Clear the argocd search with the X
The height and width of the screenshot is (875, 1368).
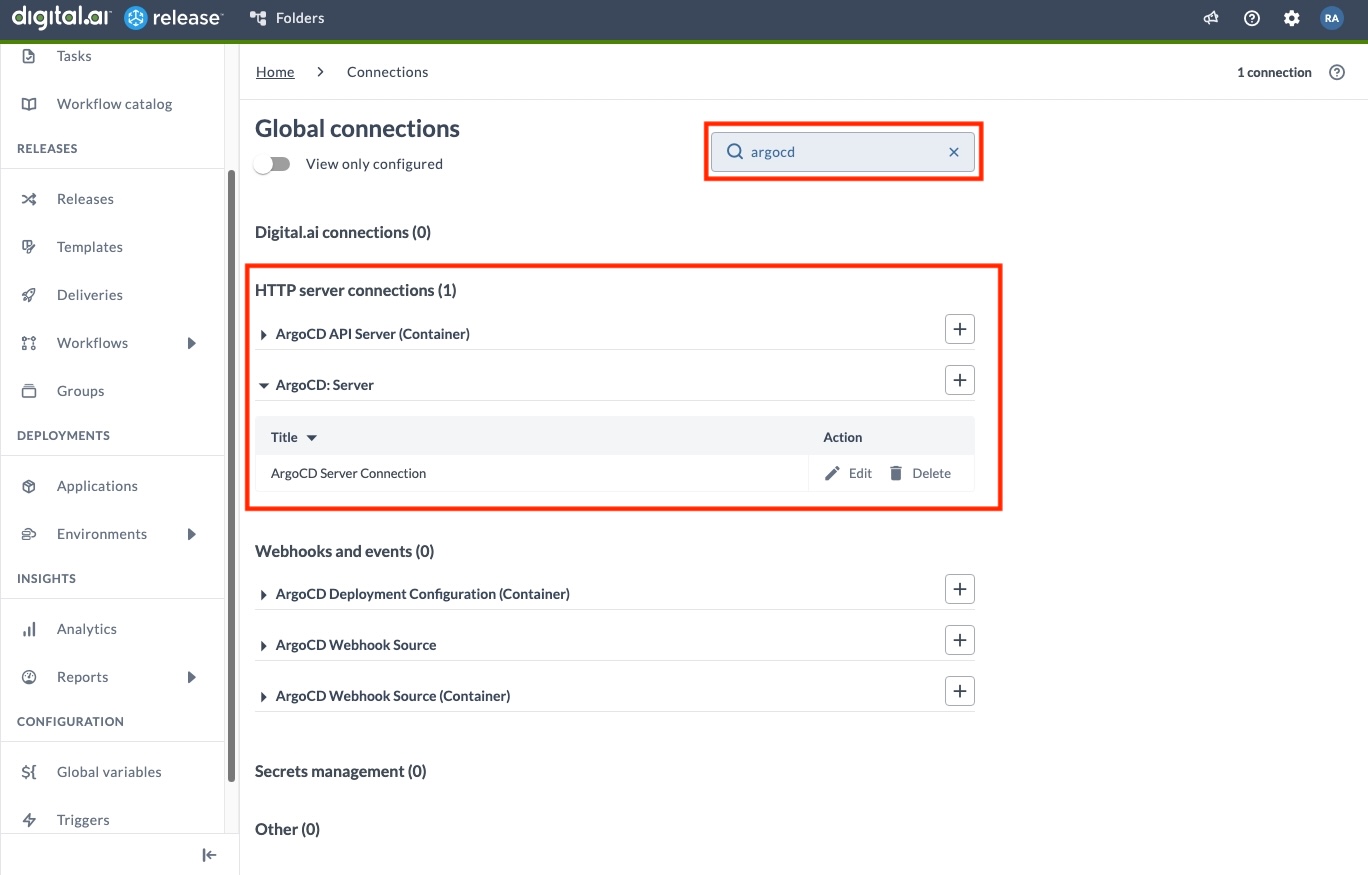pyautogui.click(x=953, y=151)
